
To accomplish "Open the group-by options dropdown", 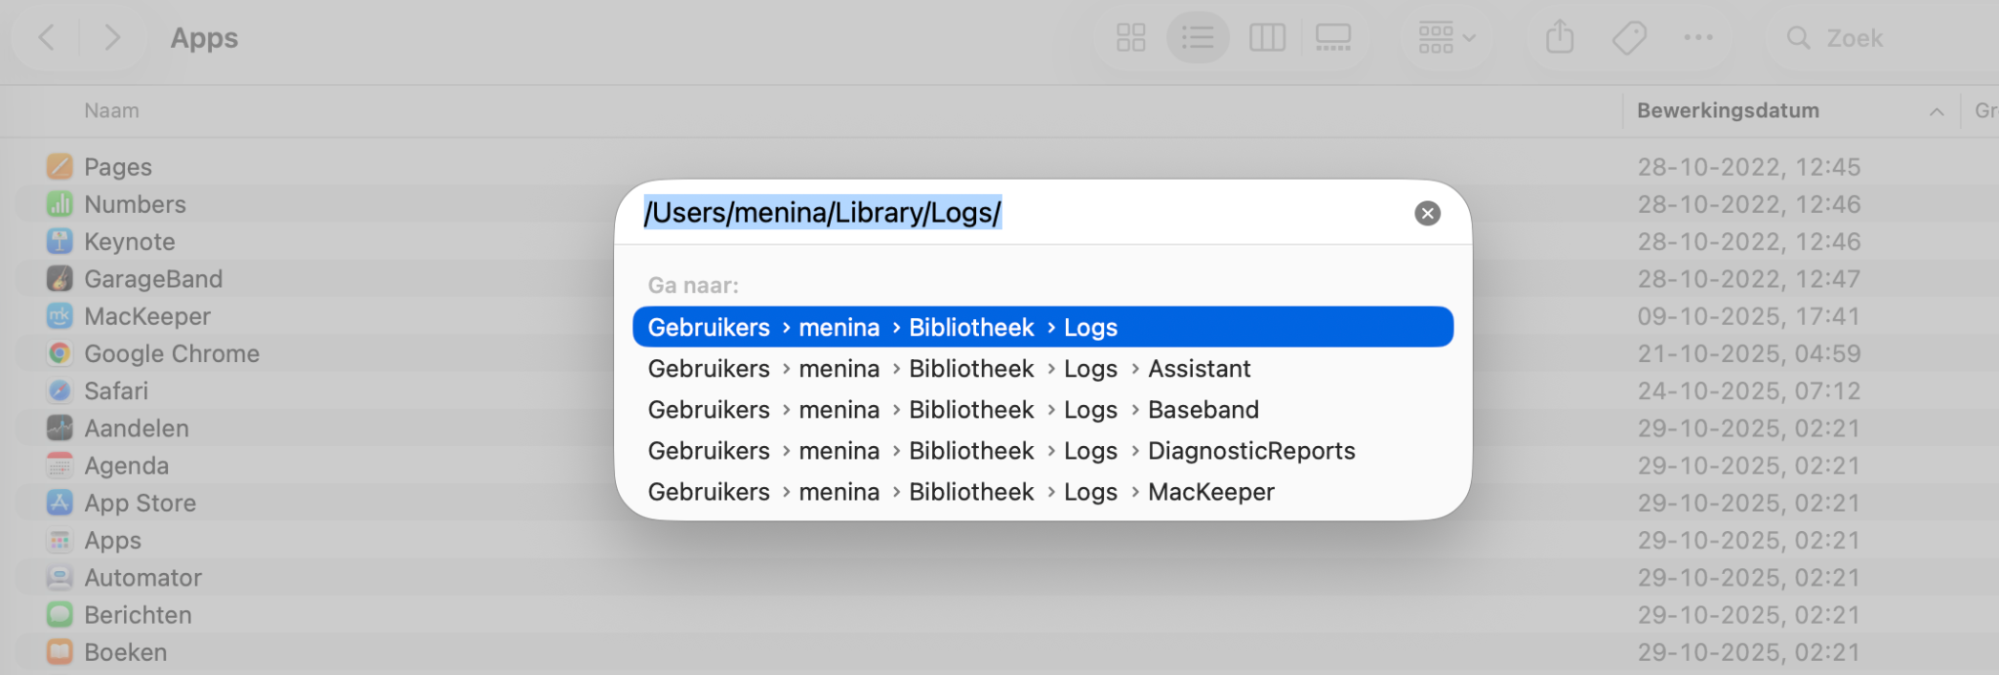I will tap(1446, 38).
